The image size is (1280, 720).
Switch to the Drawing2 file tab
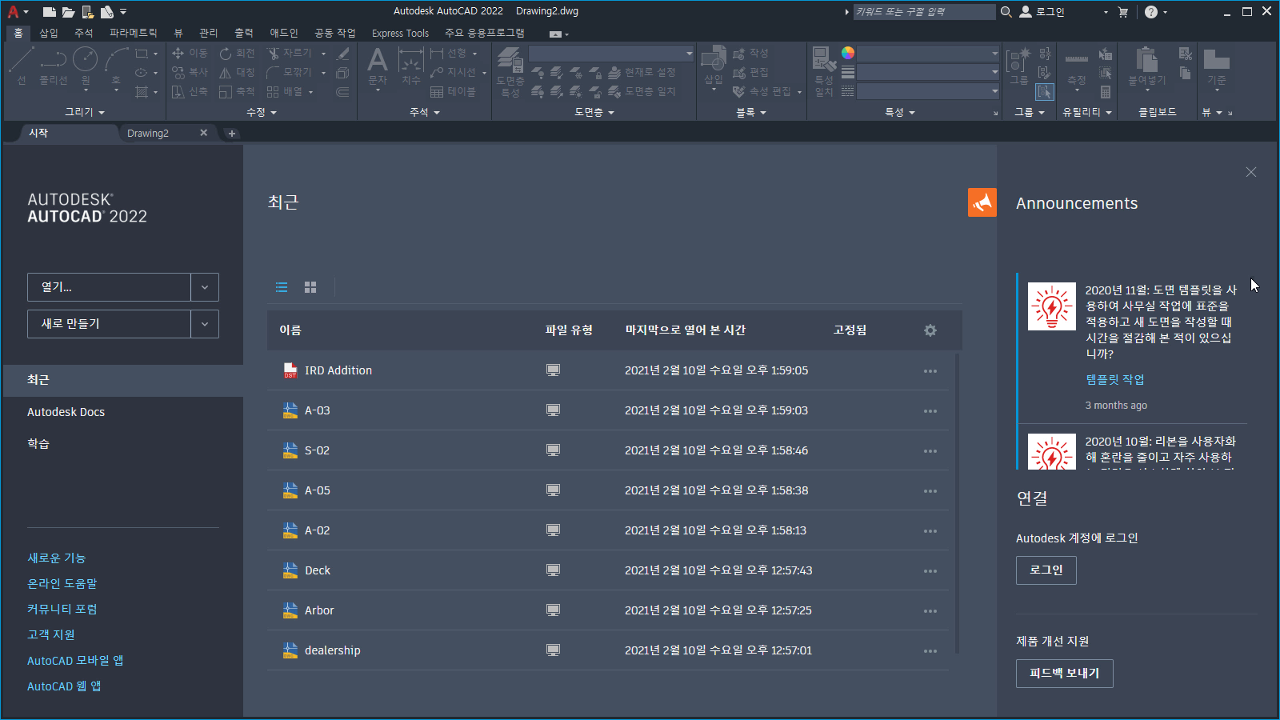[x=148, y=133]
